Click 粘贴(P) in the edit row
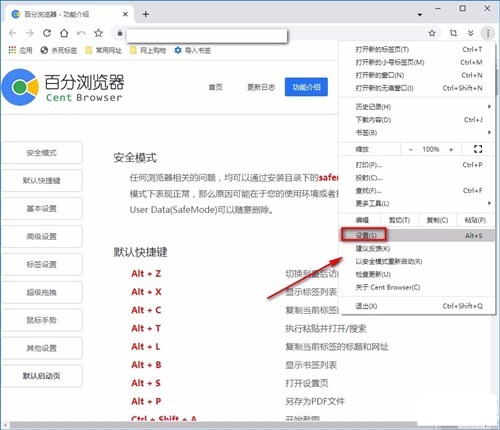 click(x=475, y=220)
